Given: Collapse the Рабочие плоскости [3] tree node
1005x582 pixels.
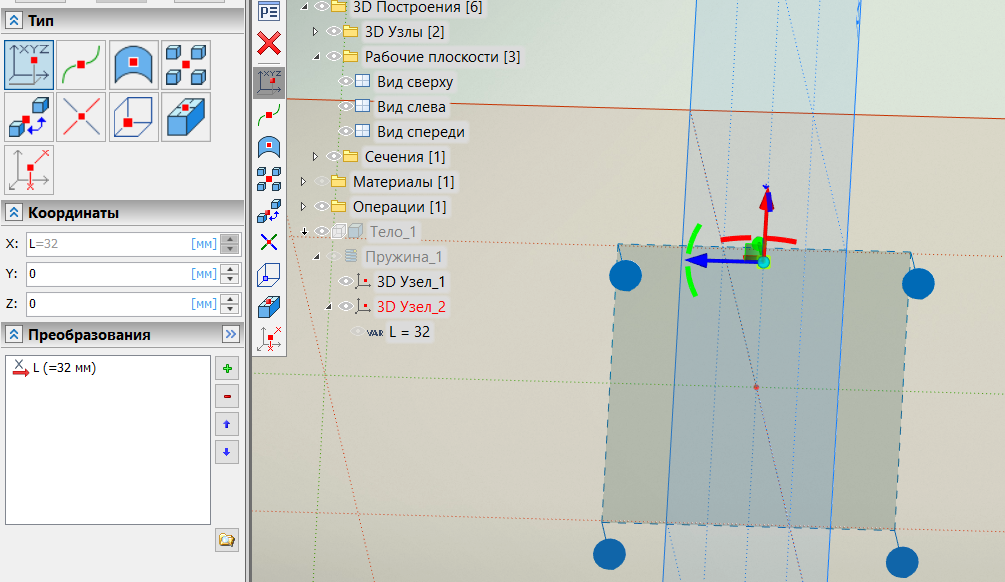Looking at the screenshot, I should click(x=316, y=57).
